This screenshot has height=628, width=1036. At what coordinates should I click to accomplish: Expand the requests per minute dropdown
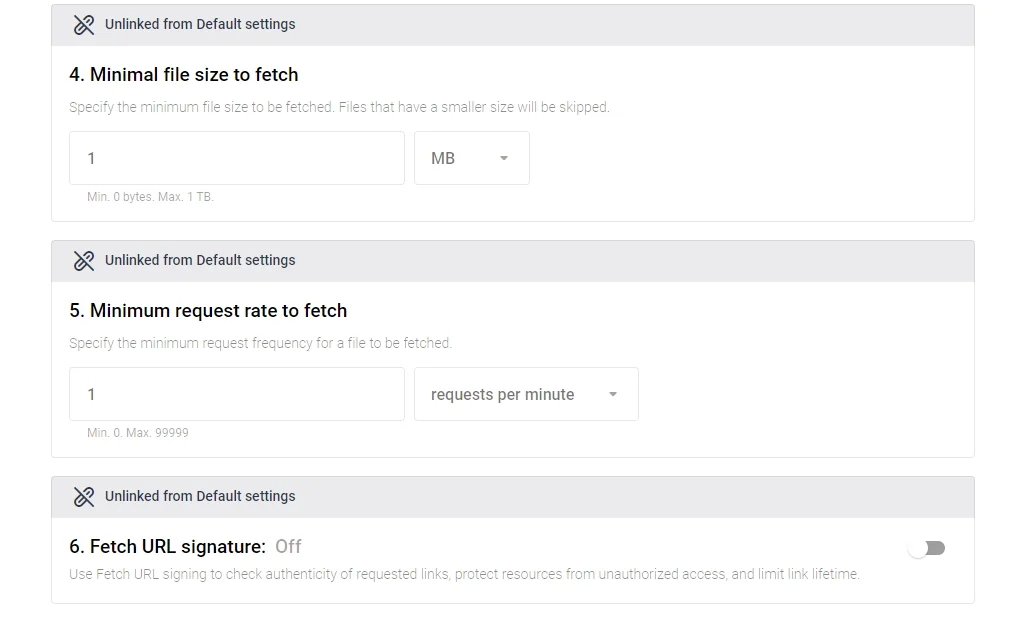pyautogui.click(x=526, y=394)
